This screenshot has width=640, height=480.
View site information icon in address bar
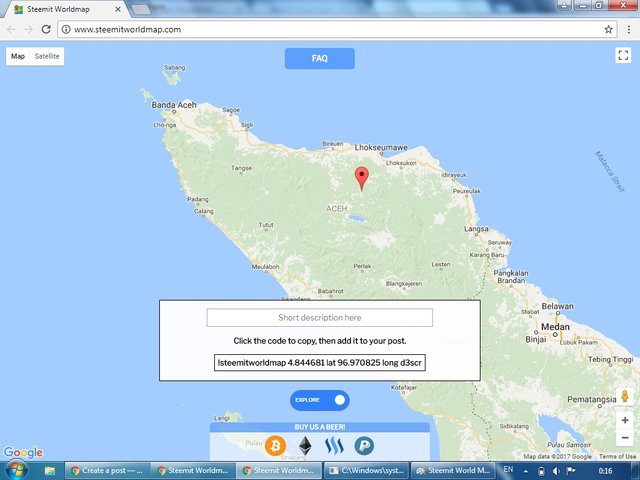pyautogui.click(x=66, y=29)
